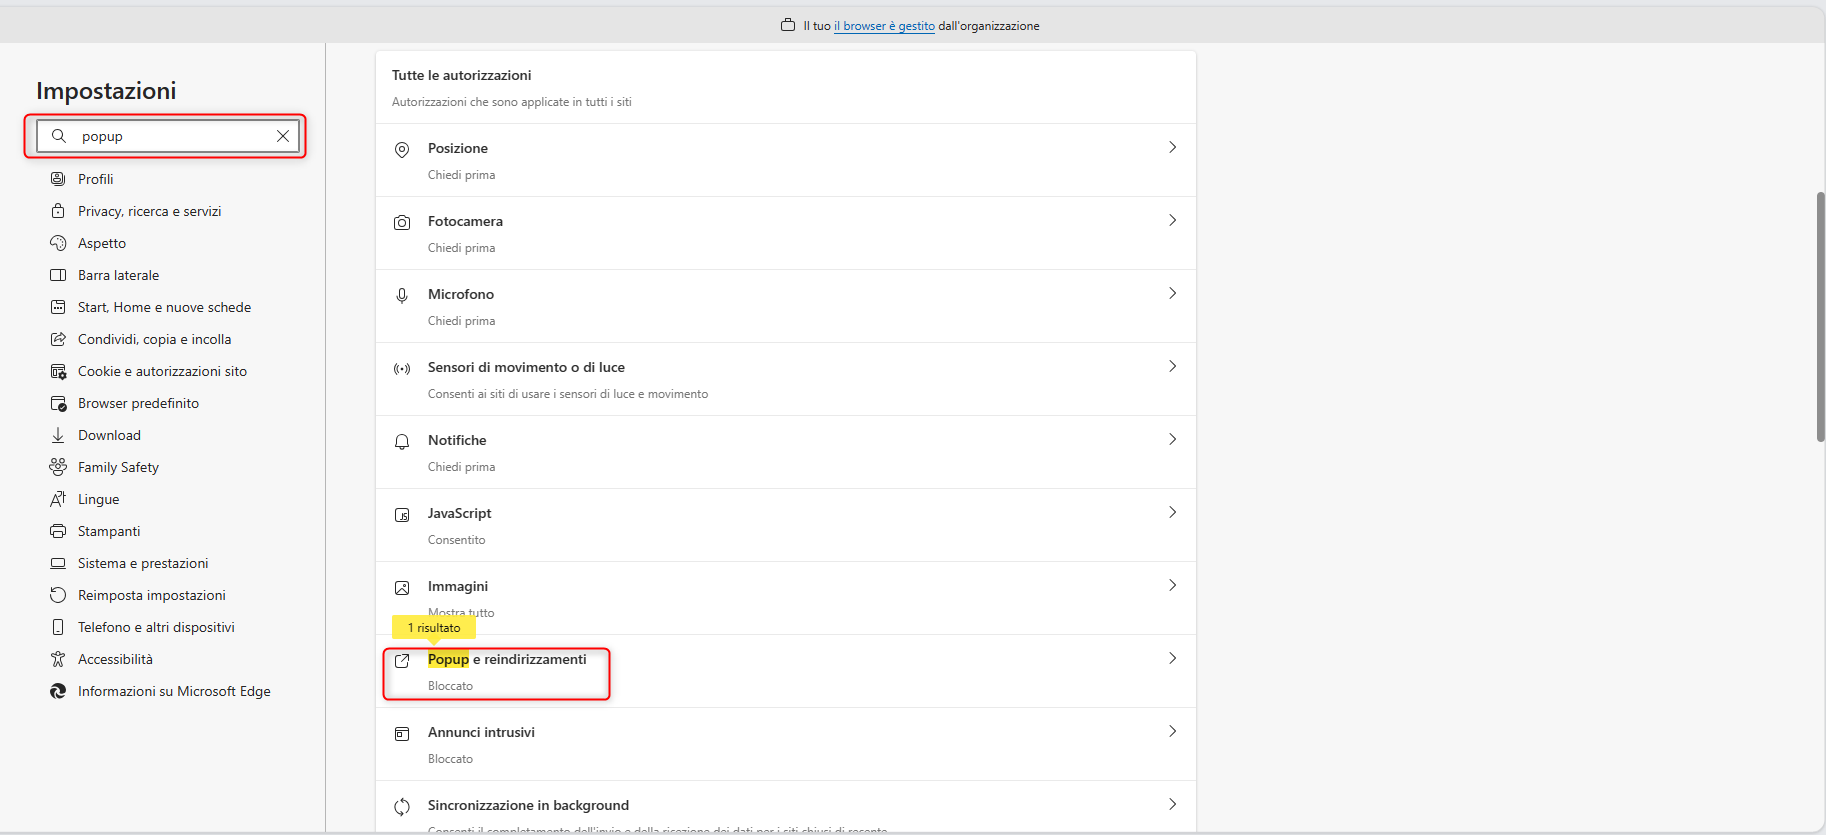Clear the popup search with the X
Screen dimensions: 1826x835
click(x=283, y=136)
